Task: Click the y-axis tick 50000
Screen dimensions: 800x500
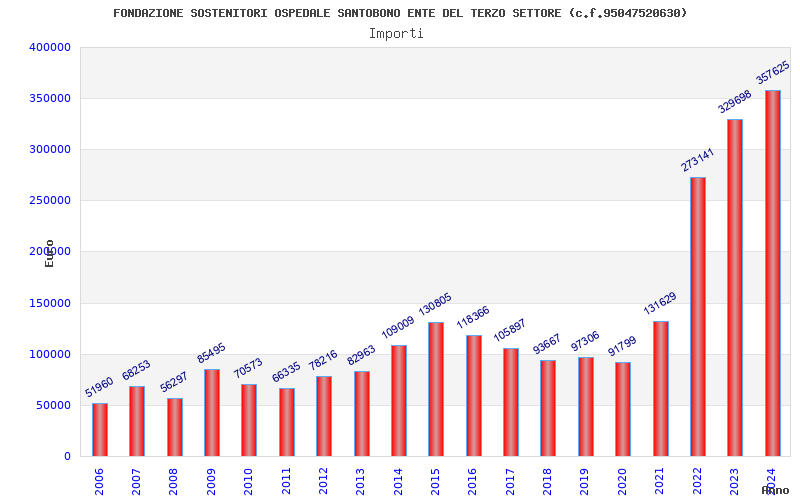Action: [53, 405]
